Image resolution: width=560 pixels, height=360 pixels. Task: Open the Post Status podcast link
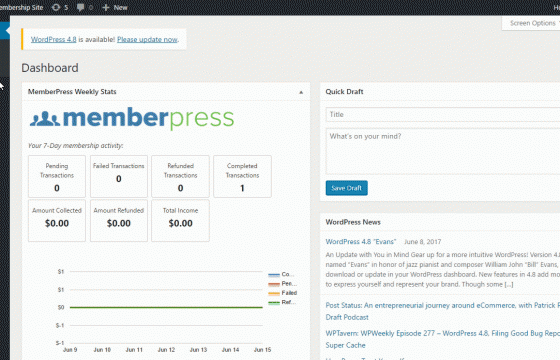(x=442, y=311)
